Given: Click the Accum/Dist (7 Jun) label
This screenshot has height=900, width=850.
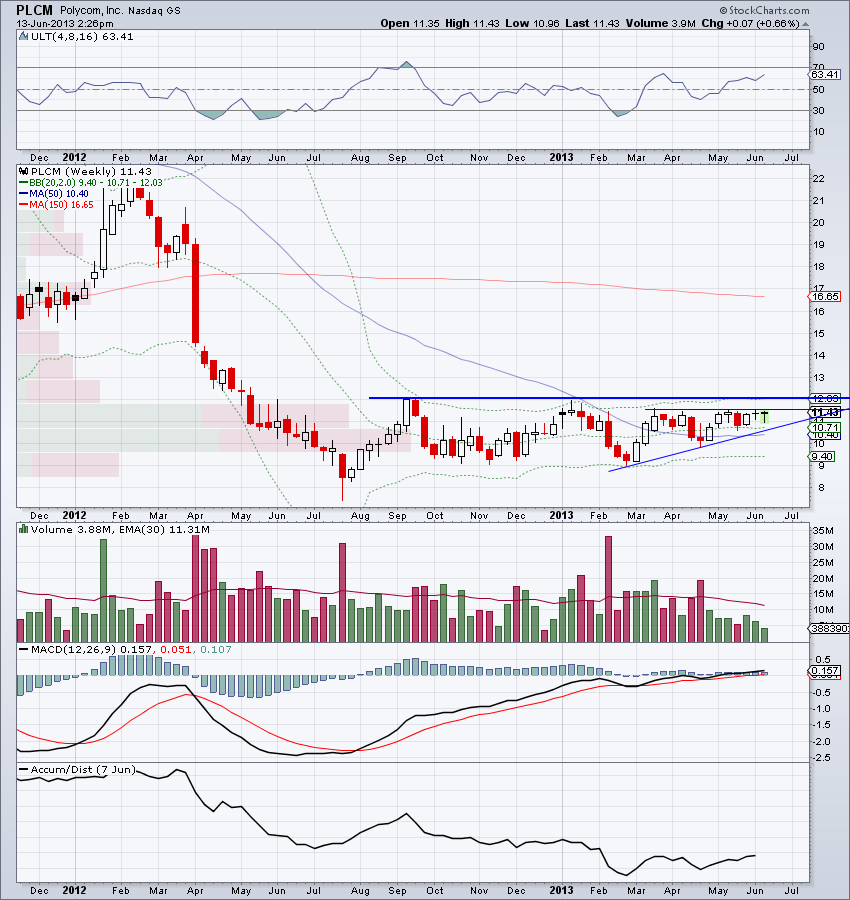Looking at the screenshot, I should coord(83,769).
